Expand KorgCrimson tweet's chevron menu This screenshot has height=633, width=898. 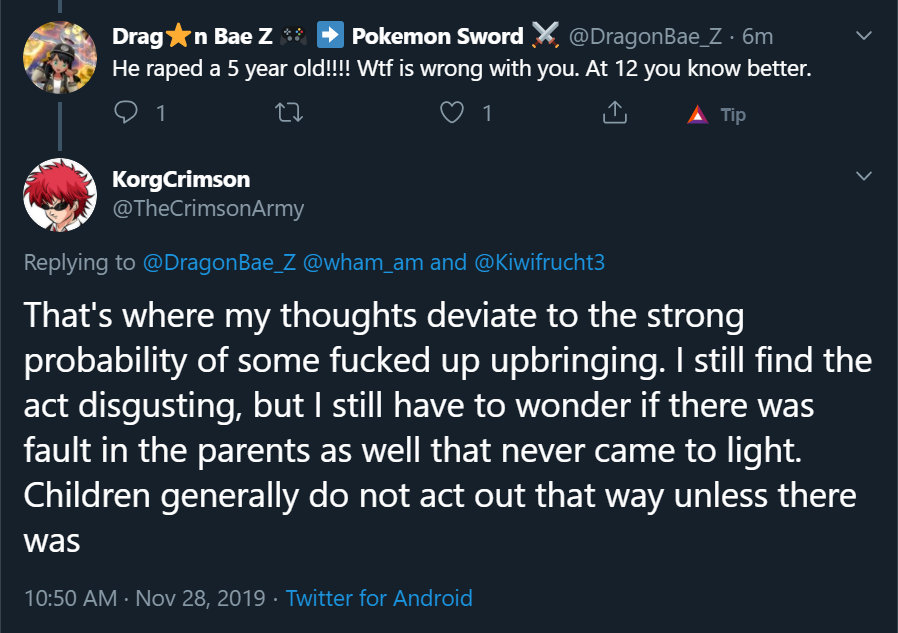tap(864, 175)
